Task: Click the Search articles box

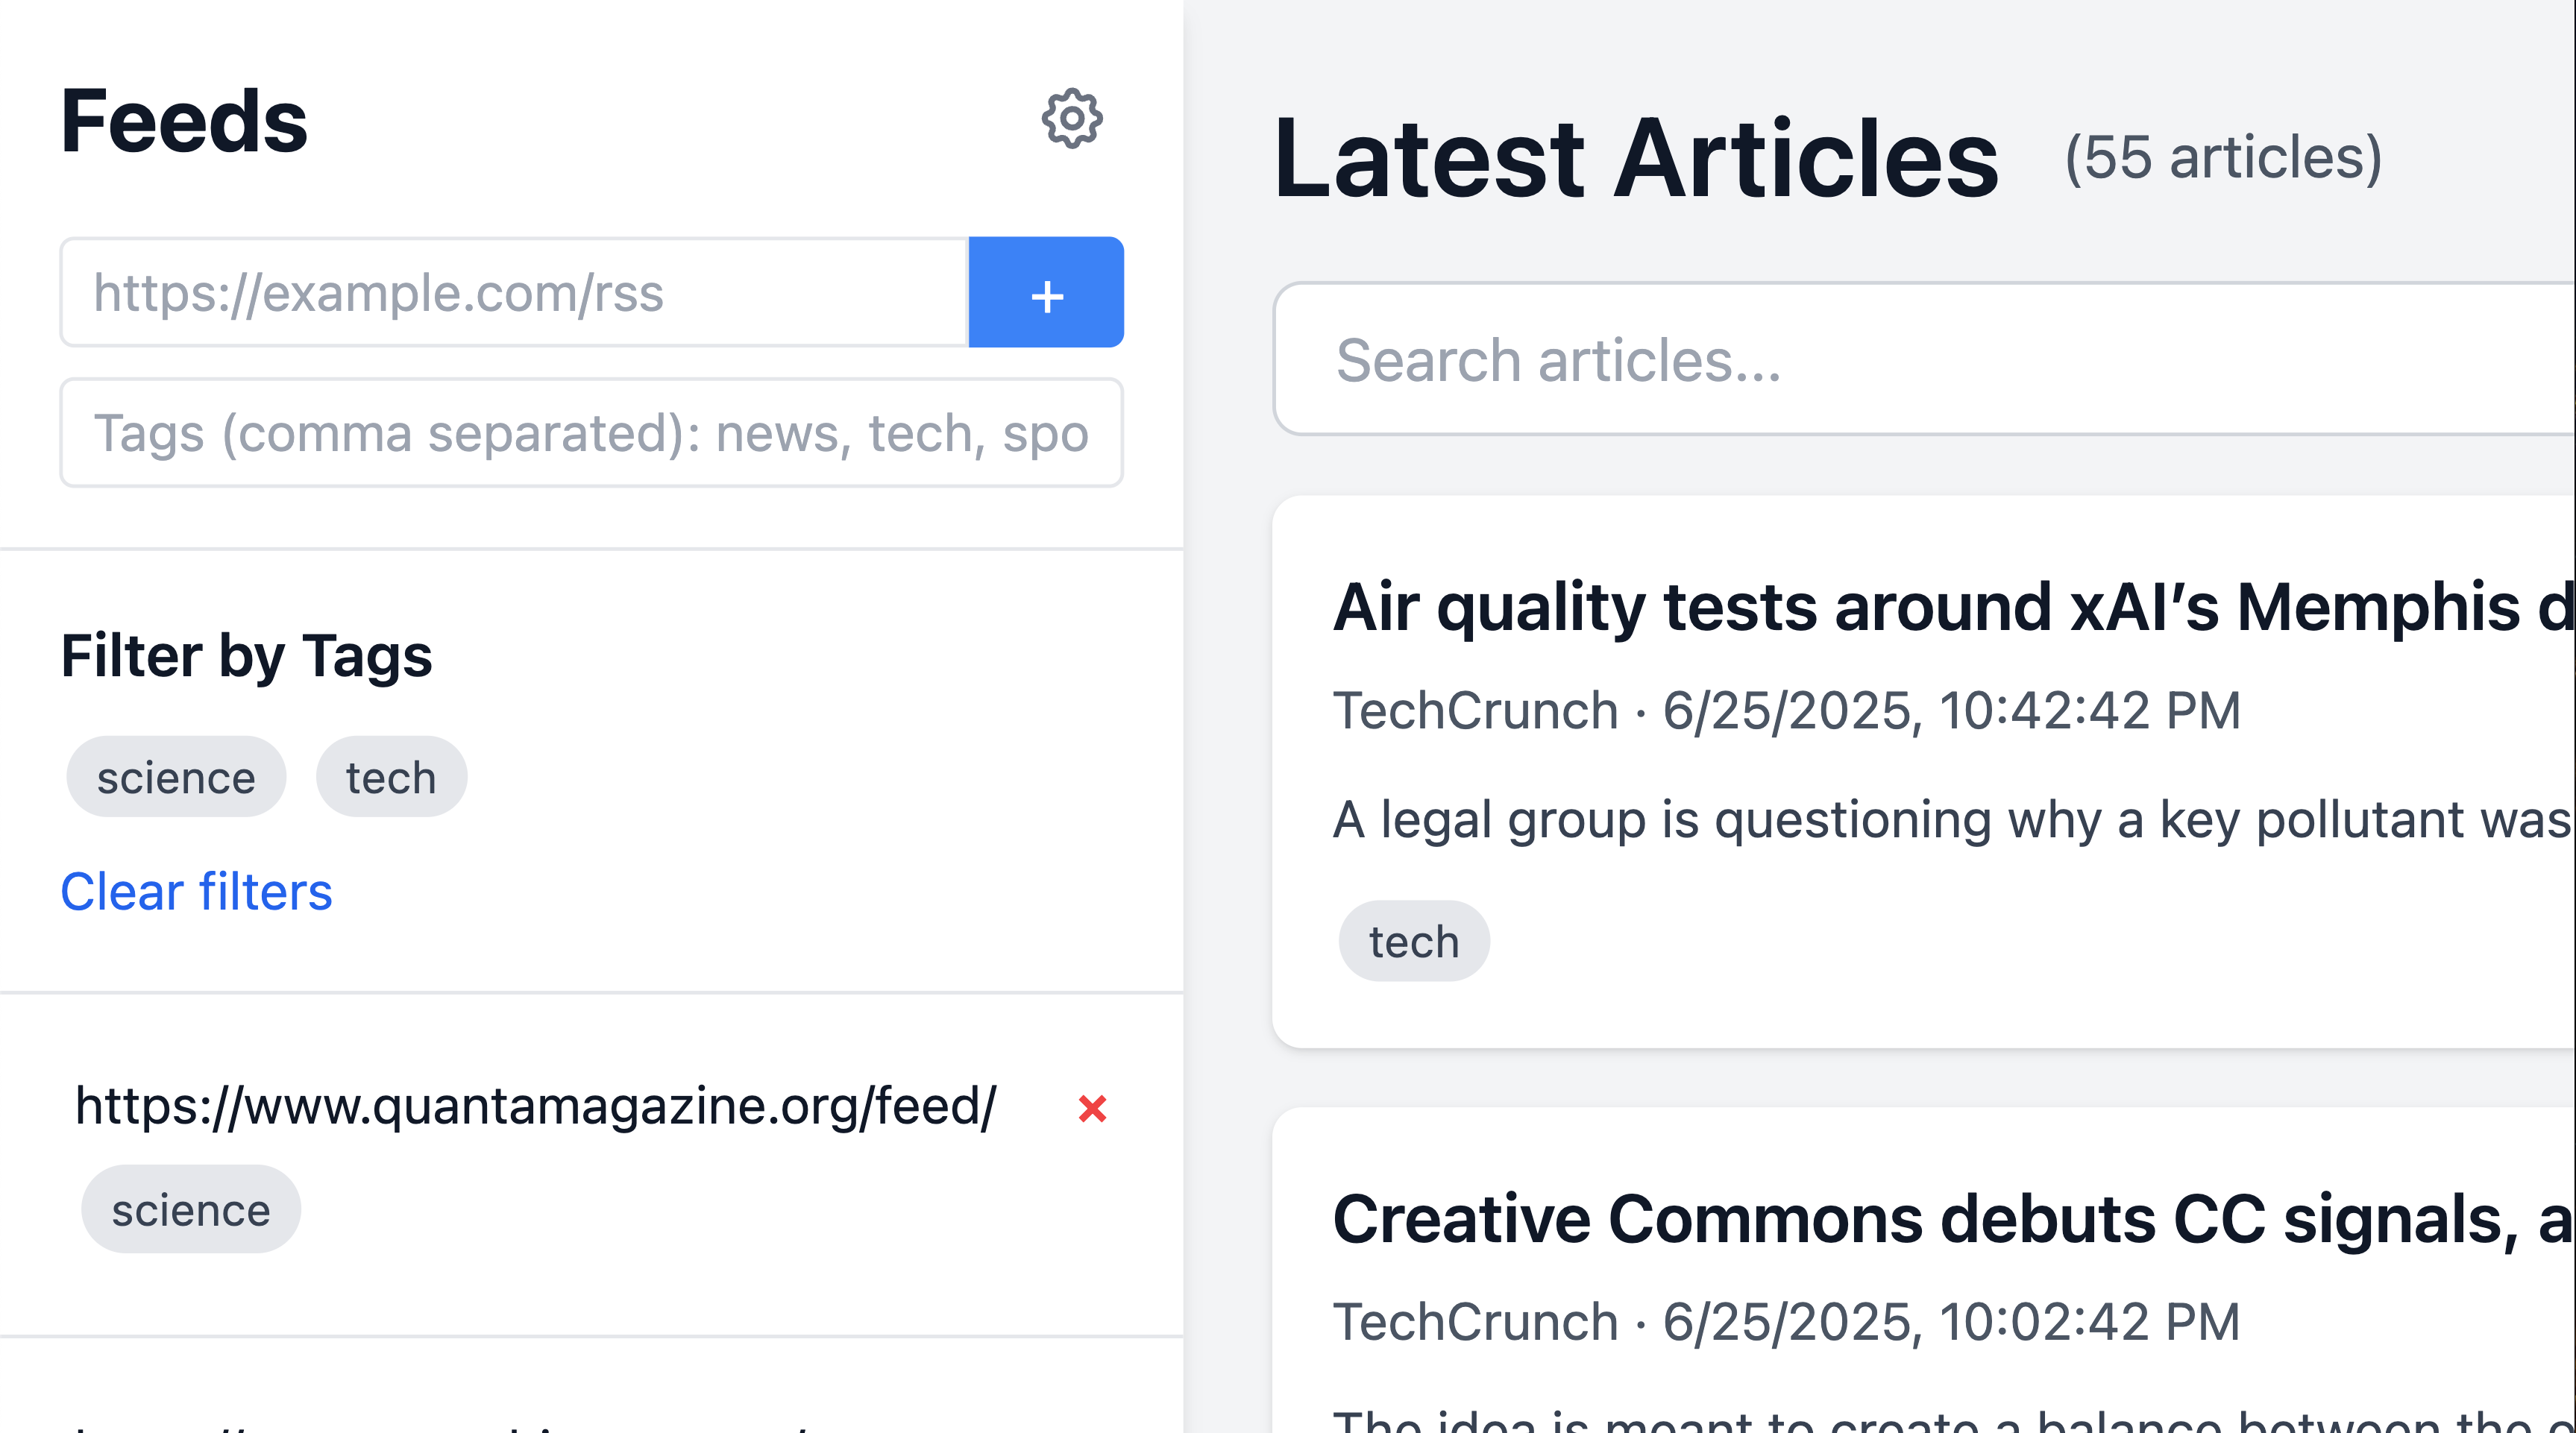Action: coord(1924,360)
